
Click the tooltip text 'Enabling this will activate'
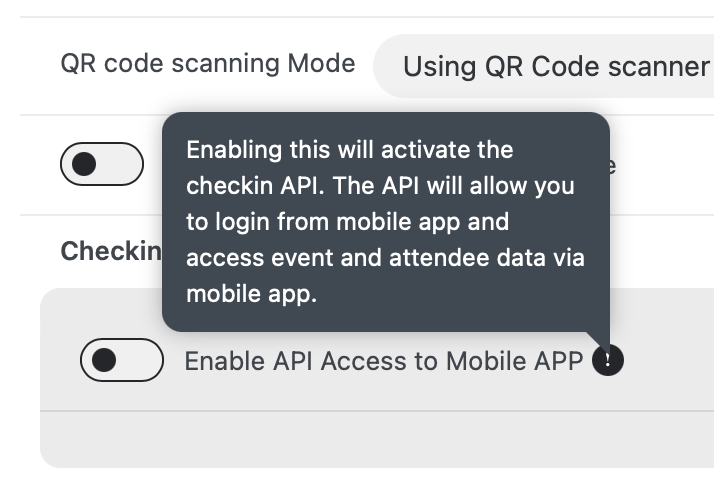(350, 150)
